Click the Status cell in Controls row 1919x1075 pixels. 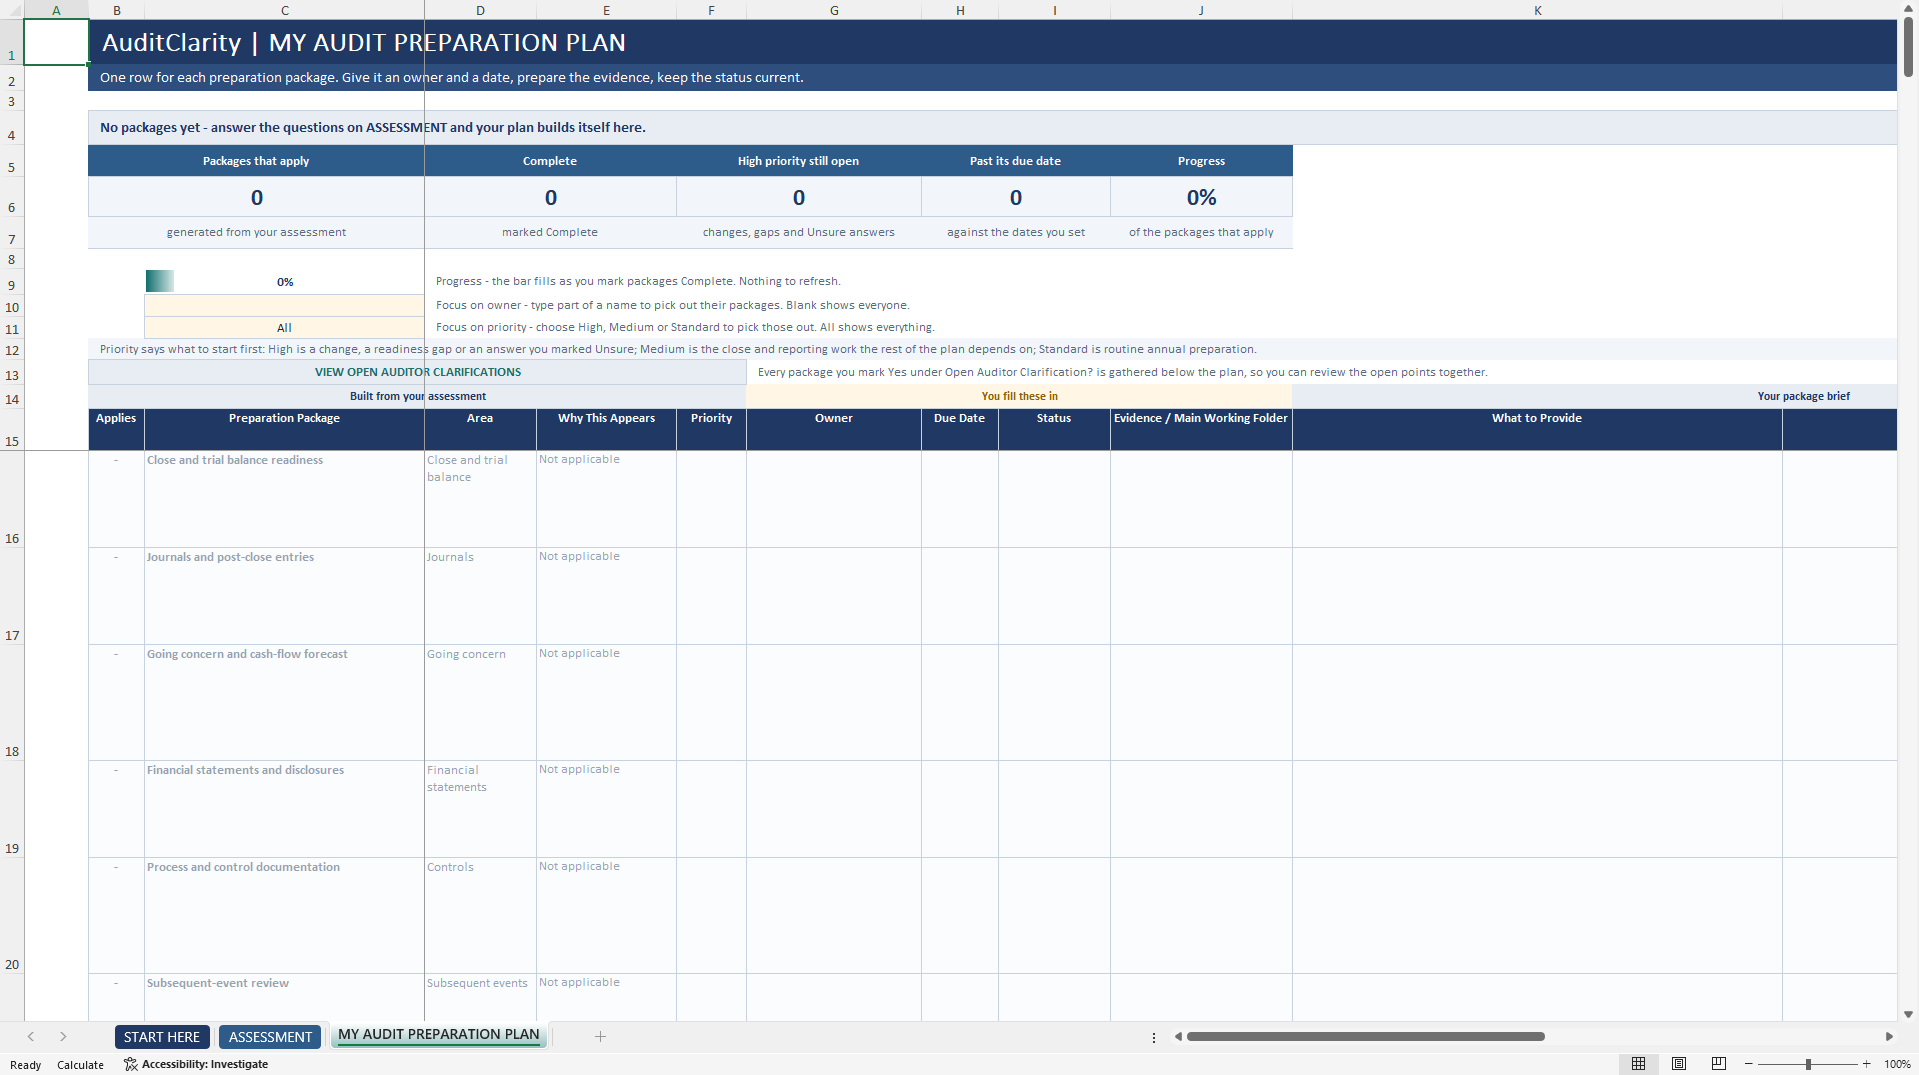click(1054, 915)
